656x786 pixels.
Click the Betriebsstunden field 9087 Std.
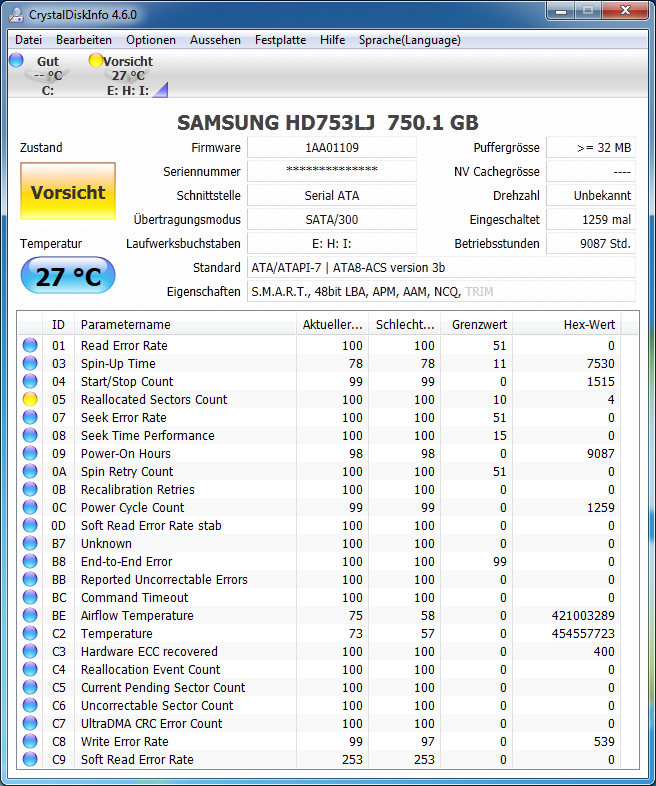591,243
